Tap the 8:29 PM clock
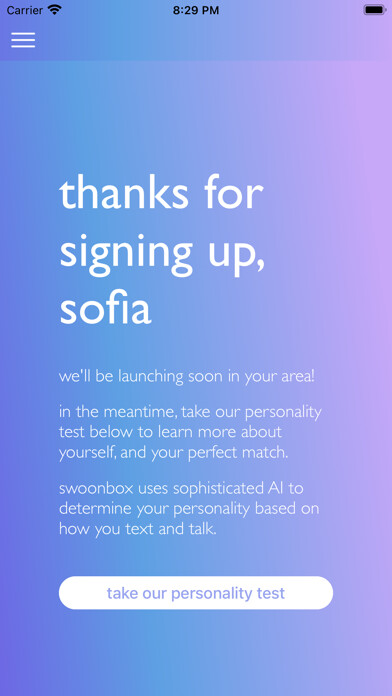 coord(196,10)
